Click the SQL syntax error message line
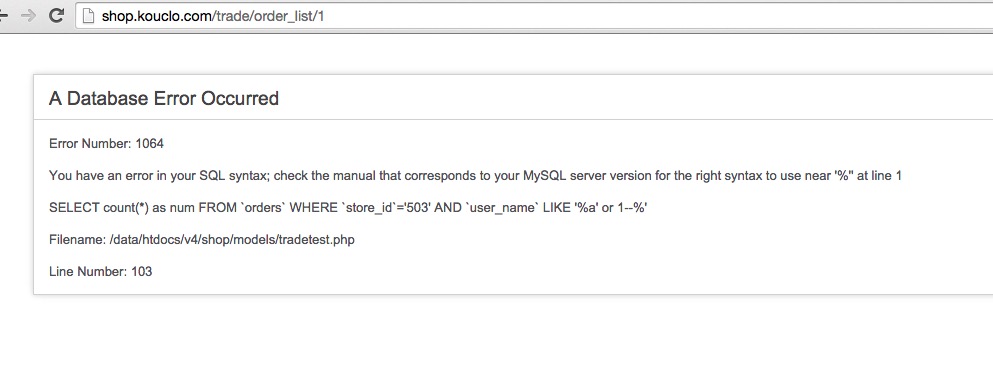This screenshot has height=388, width=993. point(475,175)
